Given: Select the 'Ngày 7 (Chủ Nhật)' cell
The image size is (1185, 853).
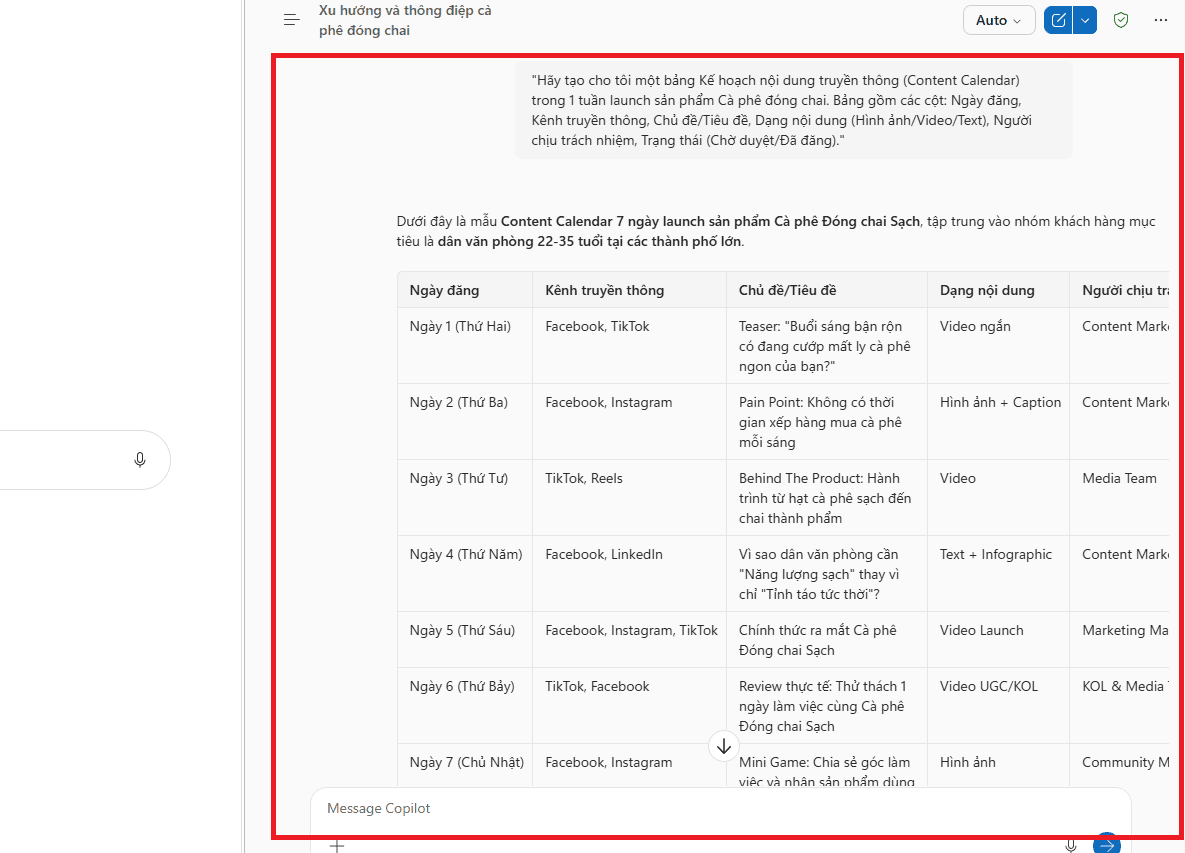Looking at the screenshot, I should point(465,765).
